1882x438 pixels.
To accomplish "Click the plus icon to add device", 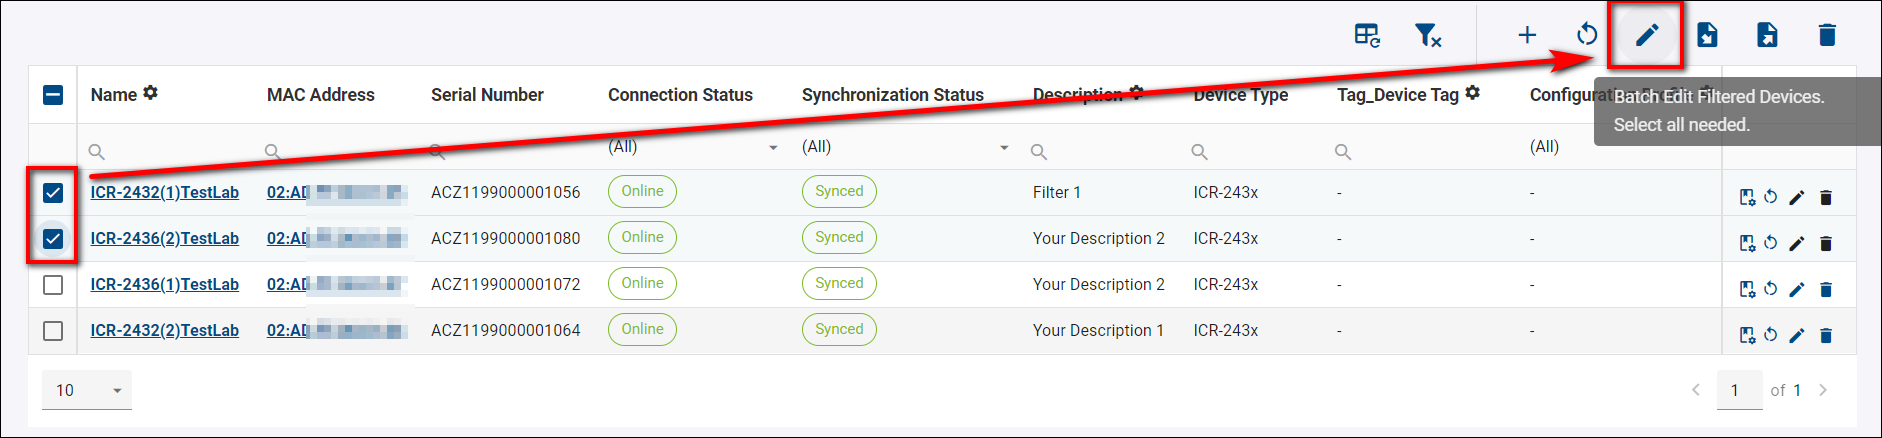I will pyautogui.click(x=1526, y=36).
